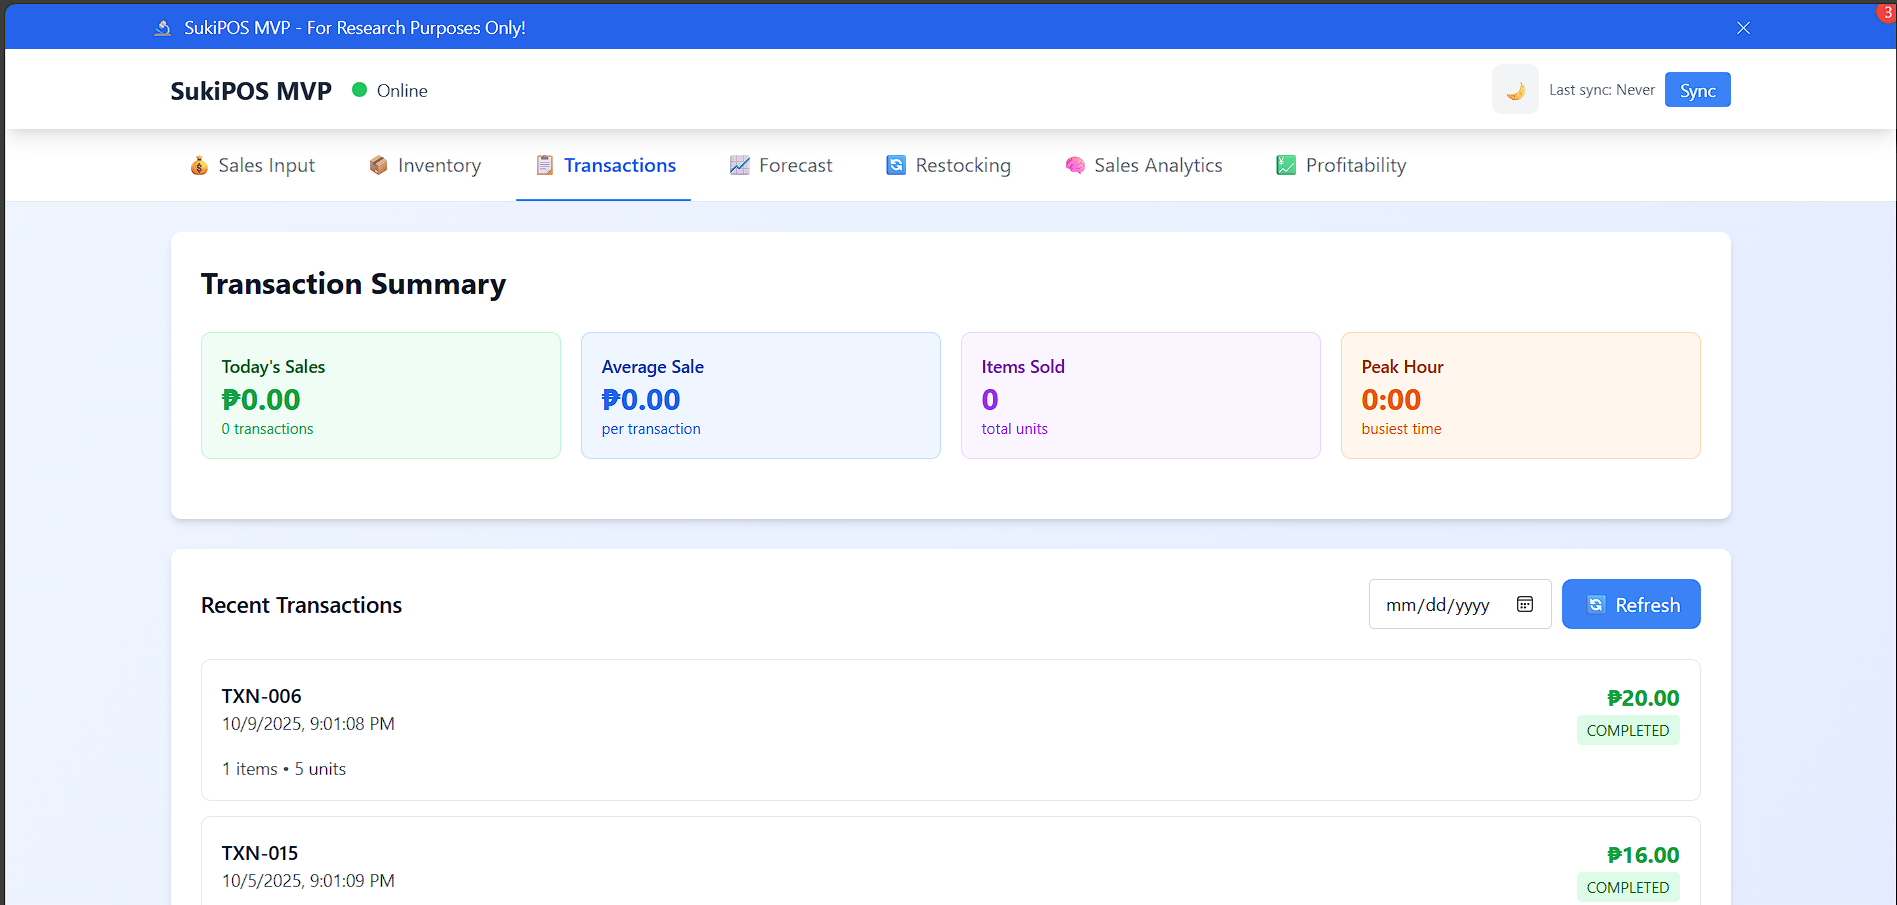The image size is (1897, 905).
Task: Toggle dark mode with the moon icon
Action: (x=1515, y=91)
